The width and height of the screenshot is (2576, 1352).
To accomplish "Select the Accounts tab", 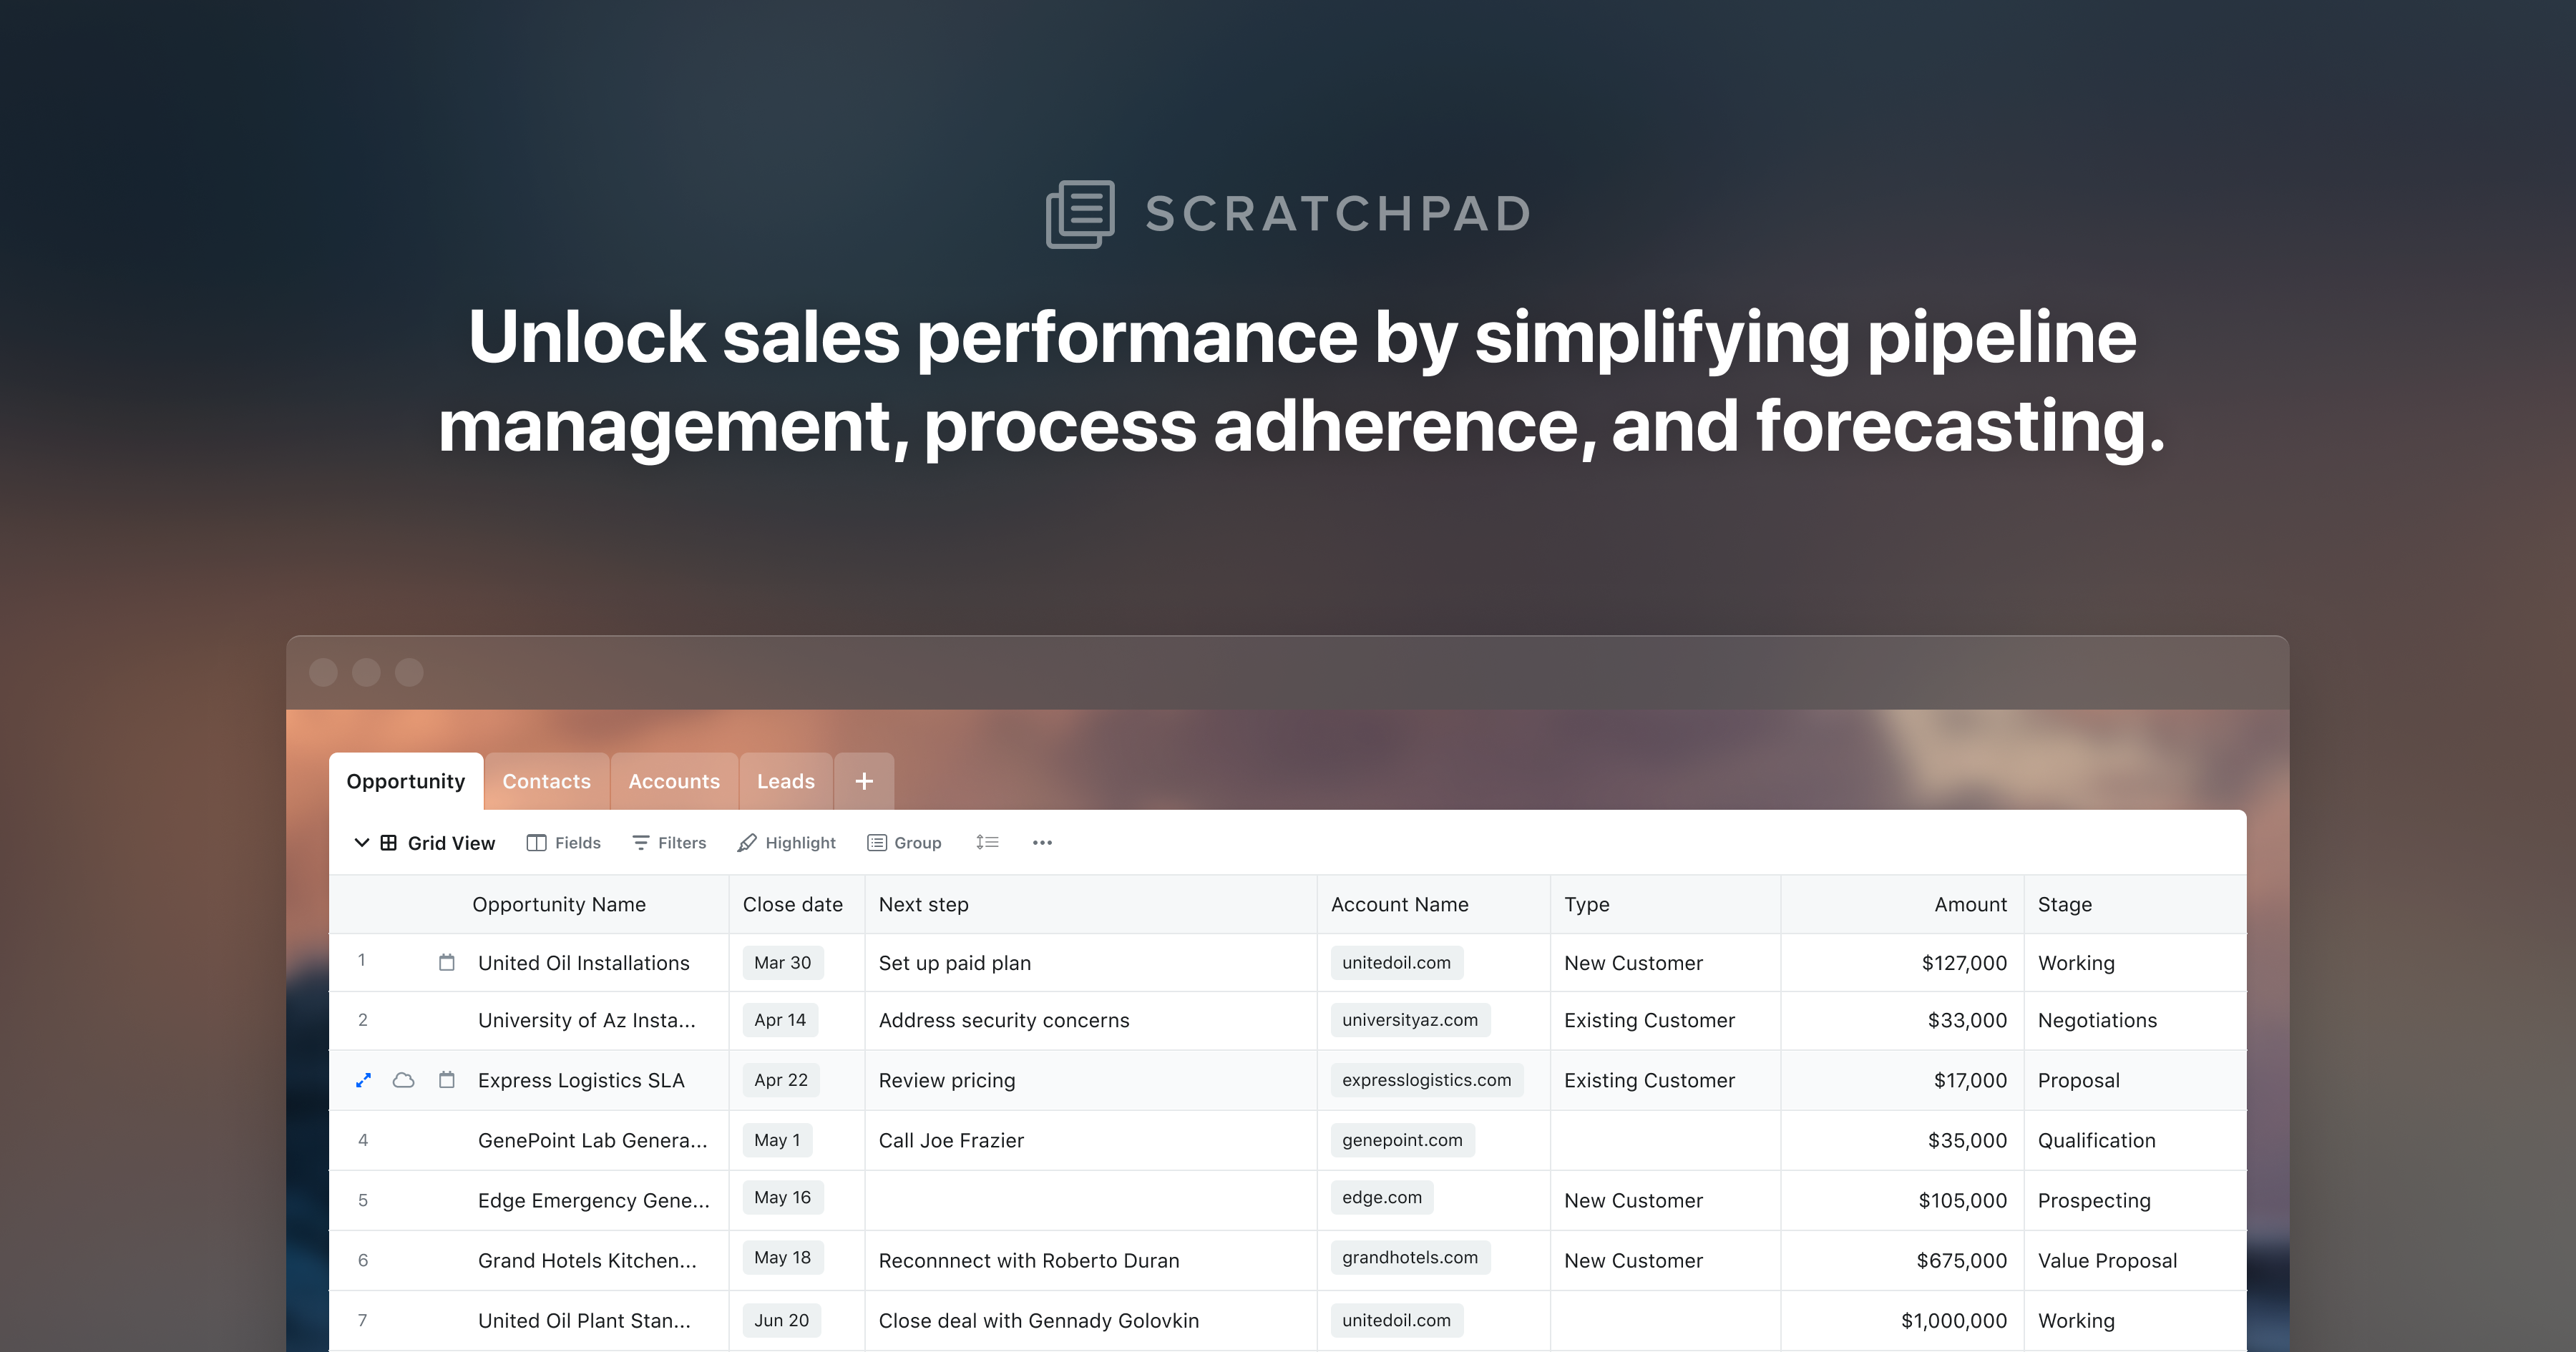I will coord(674,781).
